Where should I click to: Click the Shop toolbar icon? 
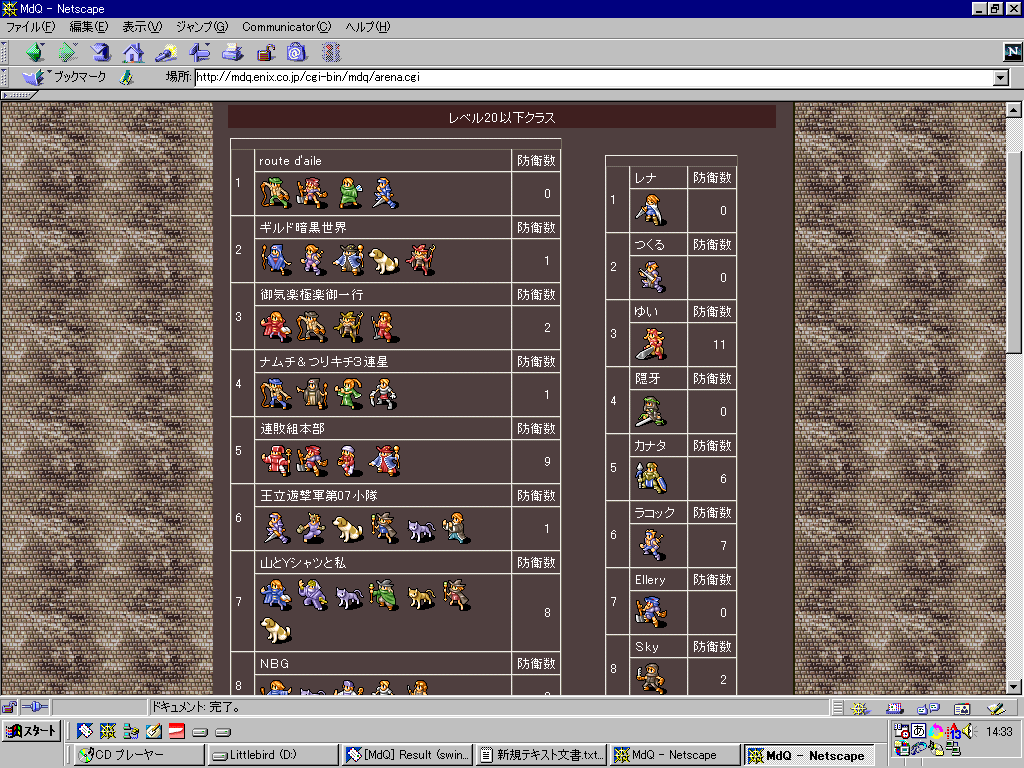[297, 52]
